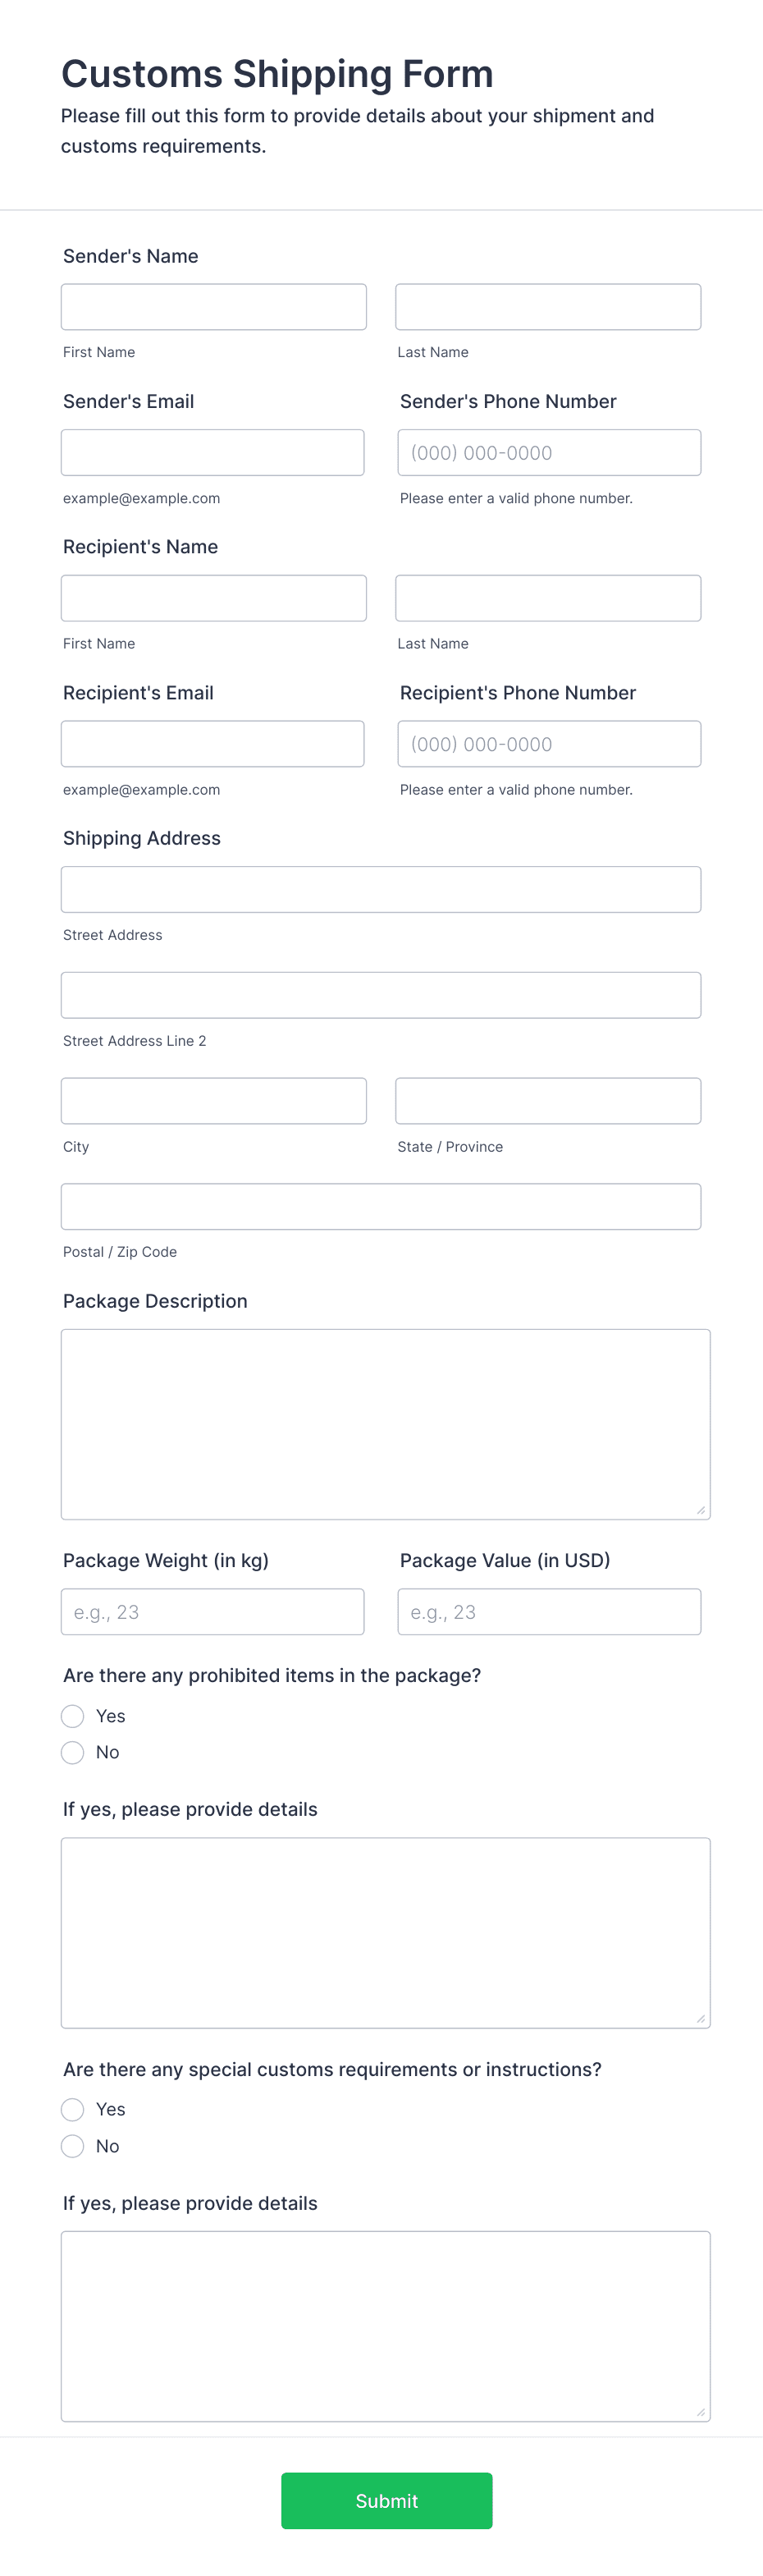Click the Sender's First Name field

click(x=213, y=306)
